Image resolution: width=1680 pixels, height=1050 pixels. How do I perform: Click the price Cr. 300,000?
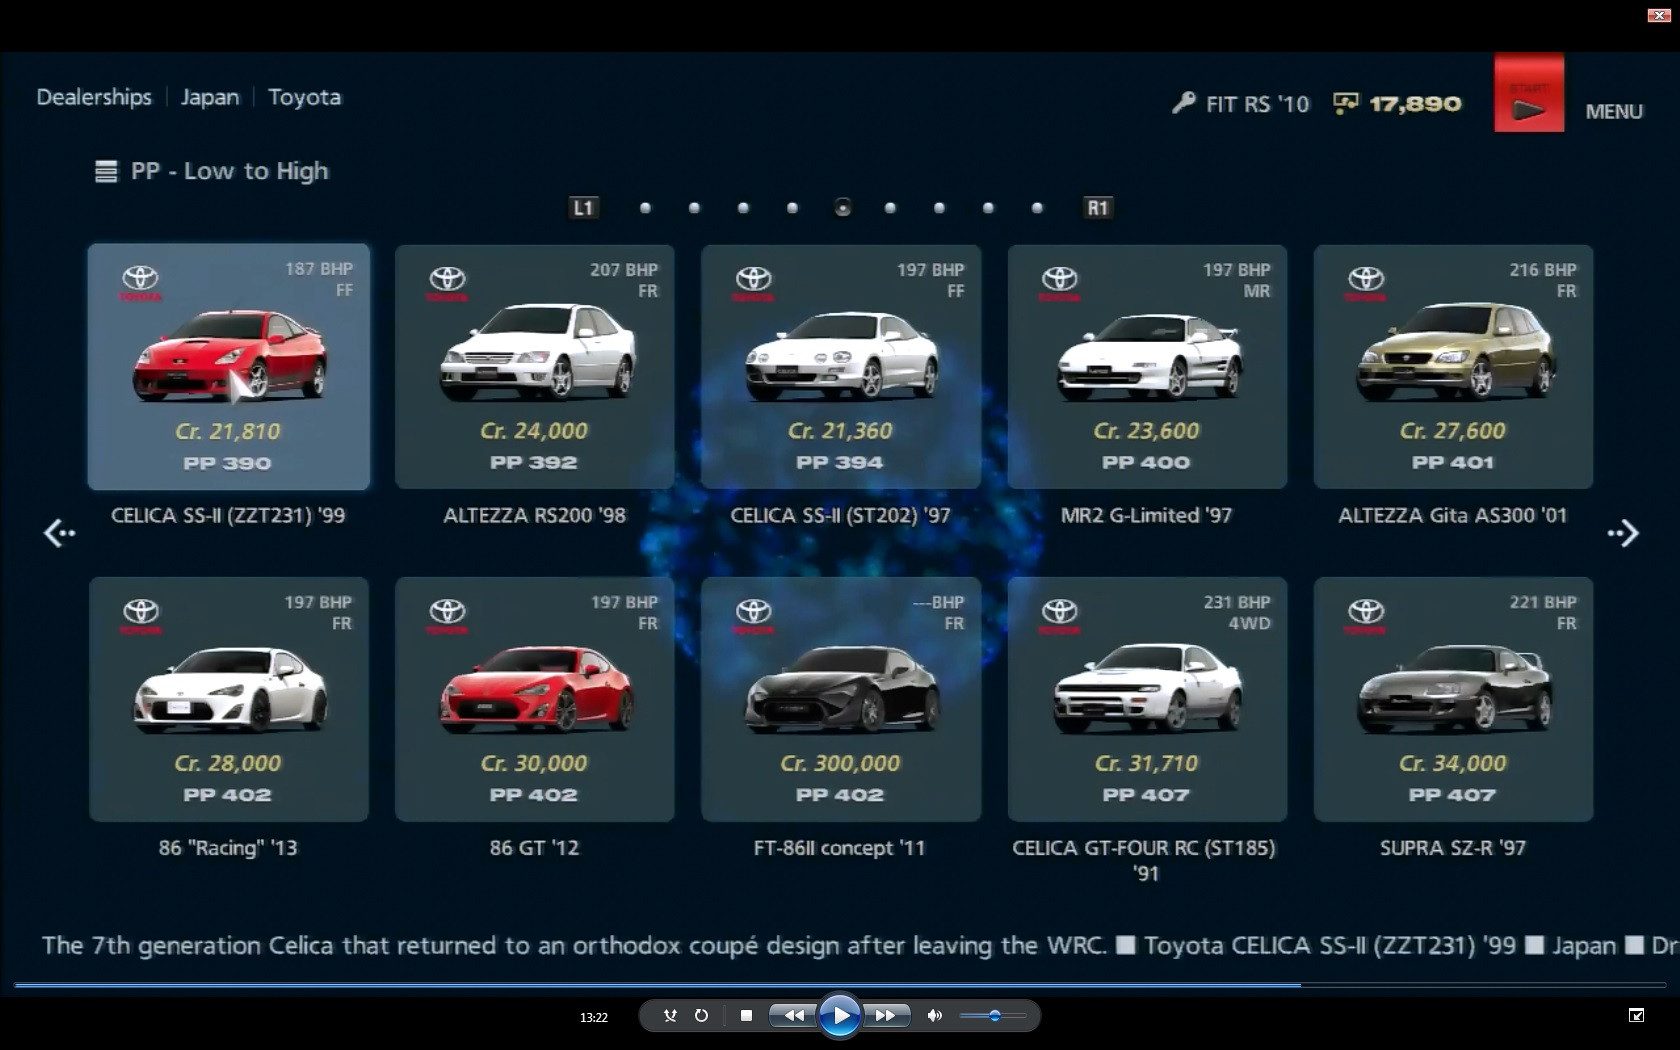[x=840, y=763]
